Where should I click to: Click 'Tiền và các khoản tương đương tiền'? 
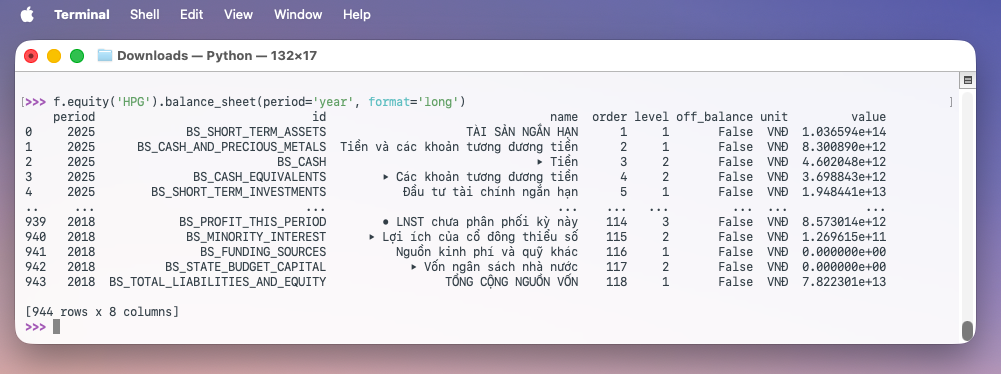click(459, 147)
